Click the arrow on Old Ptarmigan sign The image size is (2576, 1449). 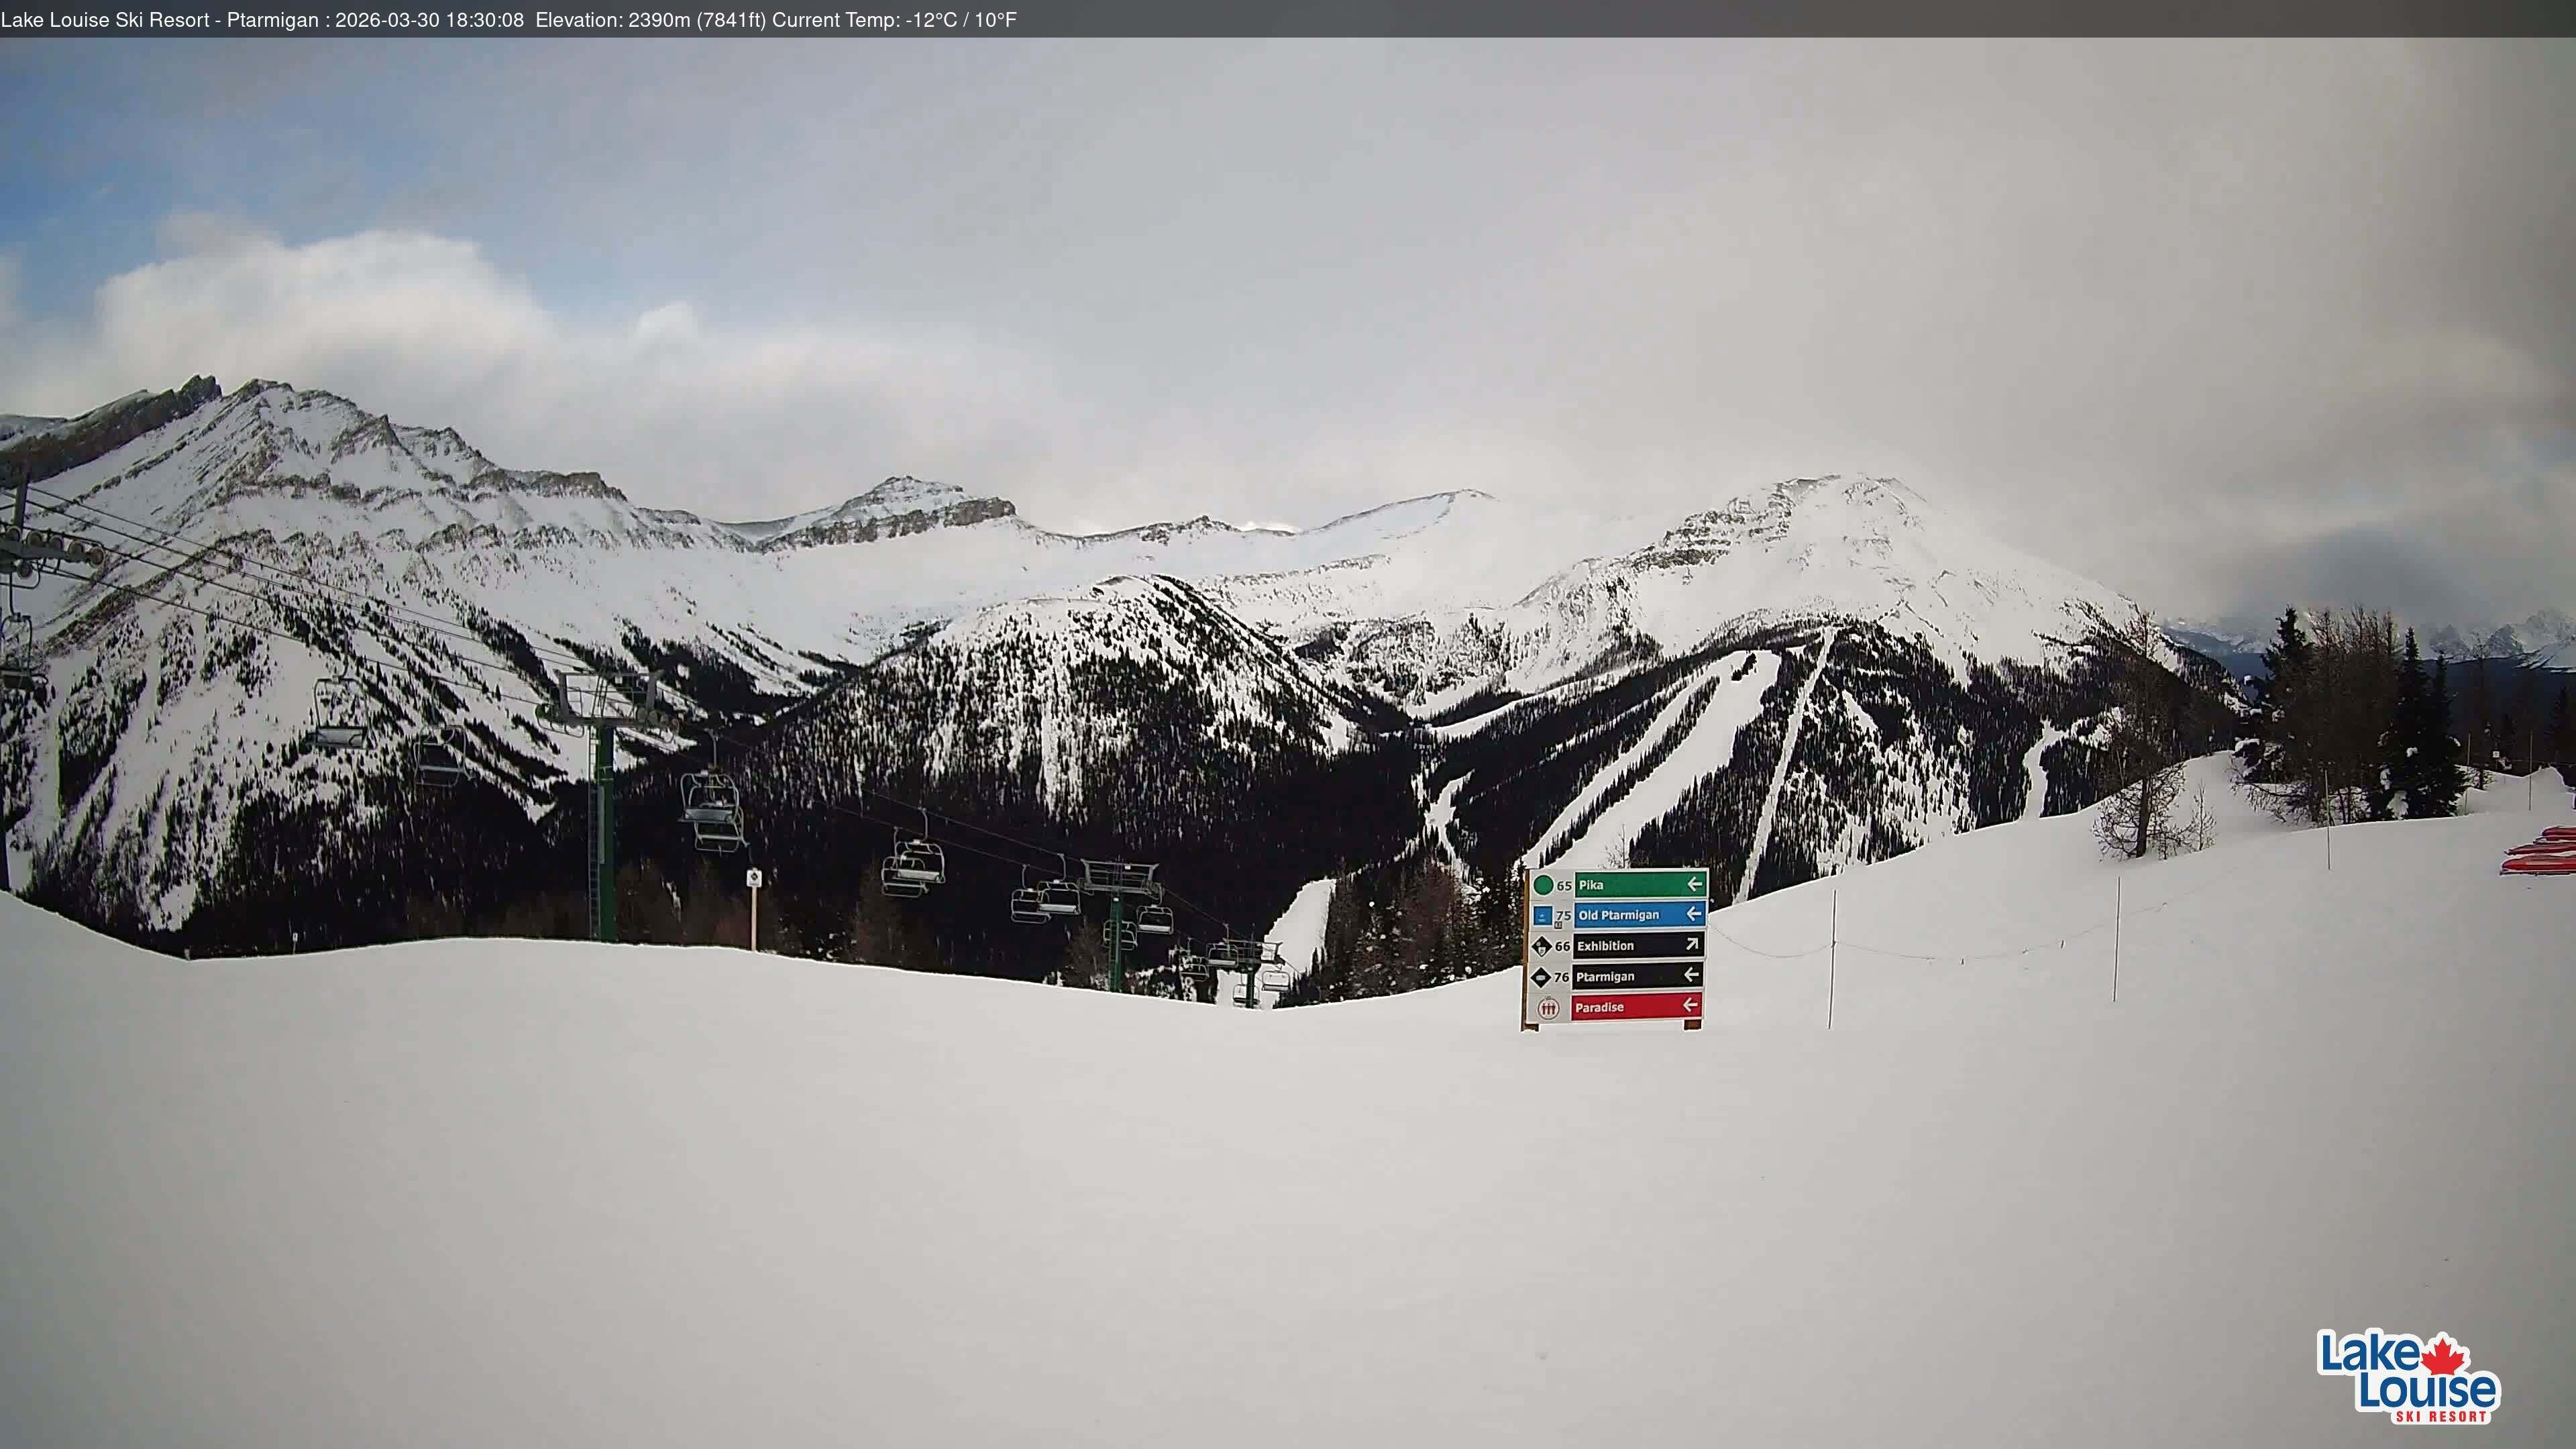click(1693, 913)
